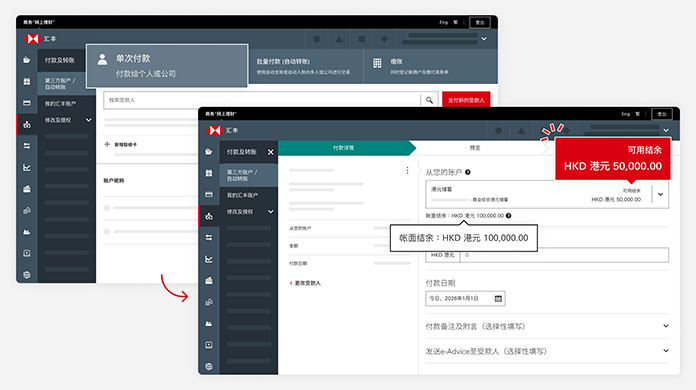This screenshot has height=390, width=696.
Task: Click the payee search input field
Action: pyautogui.click(x=262, y=100)
